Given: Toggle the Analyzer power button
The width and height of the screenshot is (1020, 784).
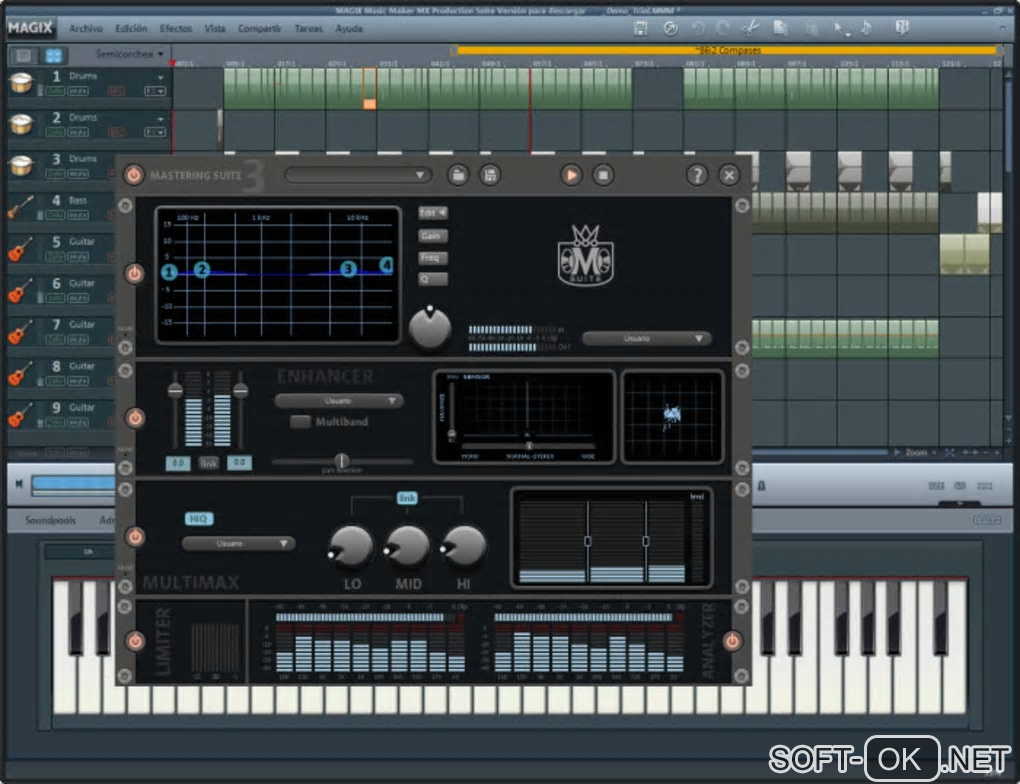Looking at the screenshot, I should point(732,642).
